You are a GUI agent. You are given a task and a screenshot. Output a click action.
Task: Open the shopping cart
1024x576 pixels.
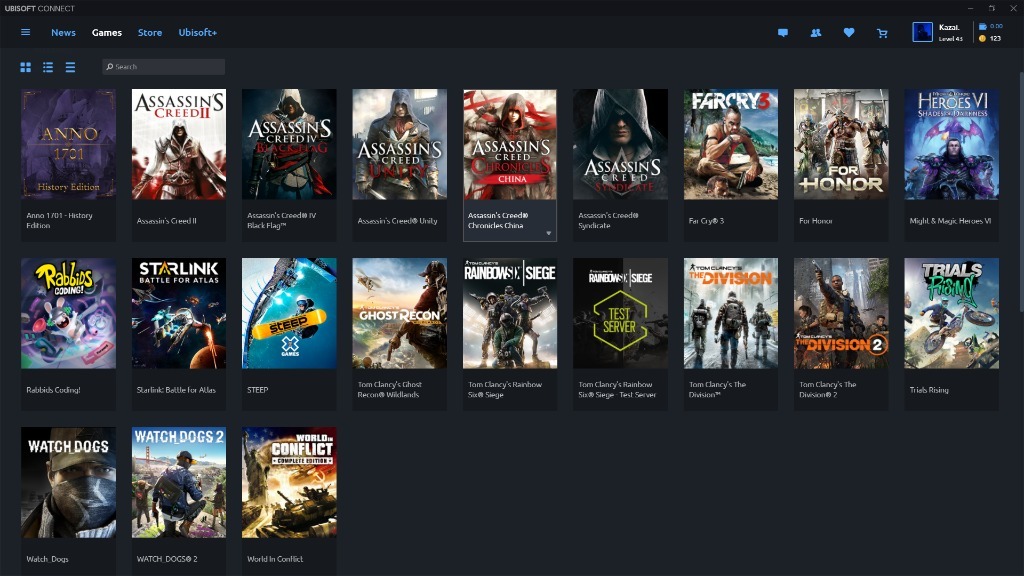pos(882,33)
